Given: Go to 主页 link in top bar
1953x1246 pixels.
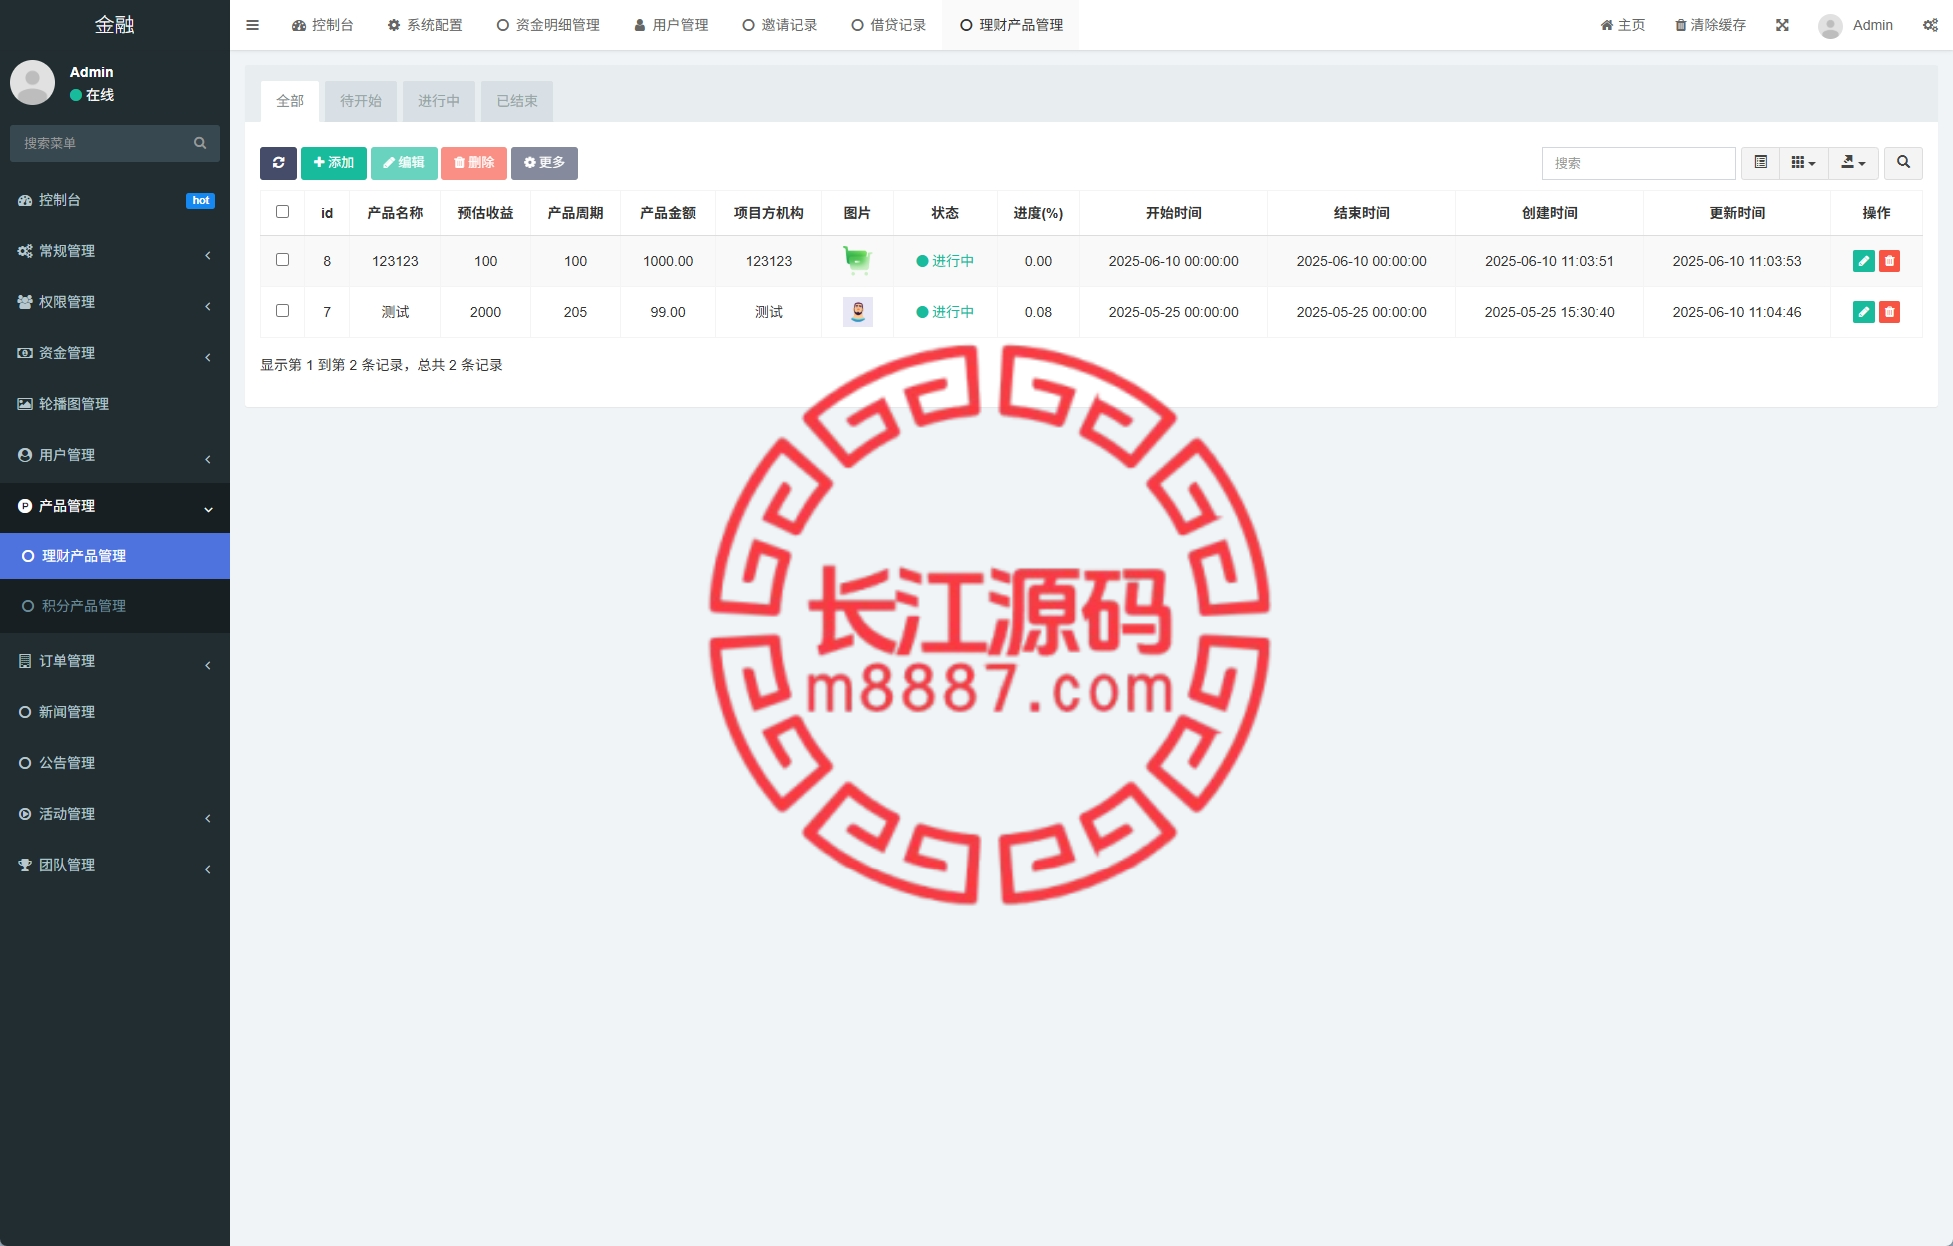Looking at the screenshot, I should click(x=1623, y=25).
